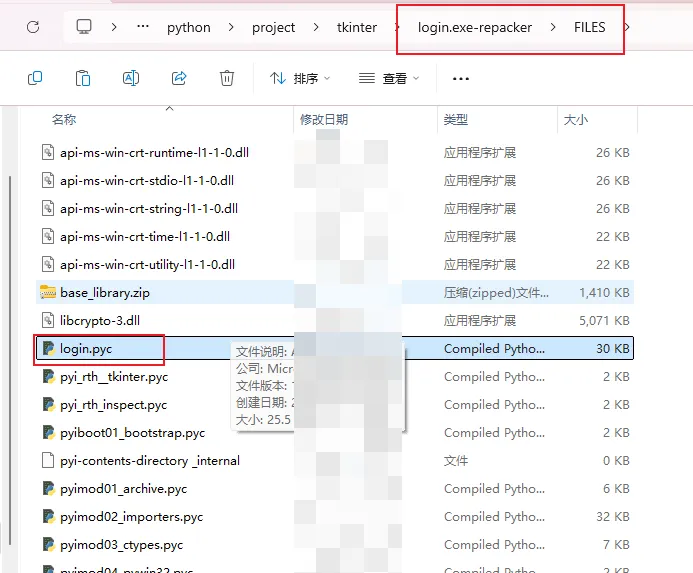Image resolution: width=693 pixels, height=573 pixels.
Task: Open the 查看 view dropdown
Action: [x=389, y=79]
